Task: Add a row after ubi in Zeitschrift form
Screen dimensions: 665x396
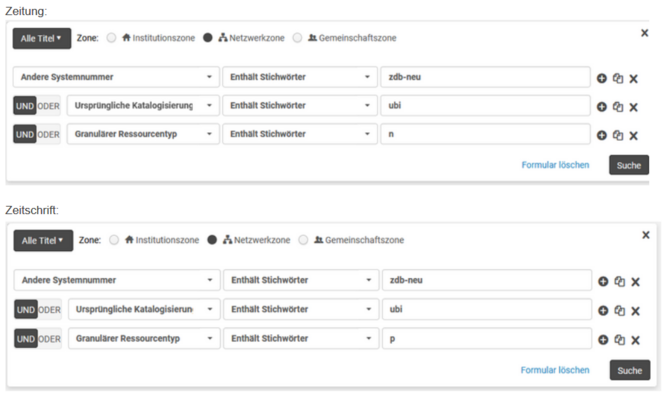Action: click(603, 311)
